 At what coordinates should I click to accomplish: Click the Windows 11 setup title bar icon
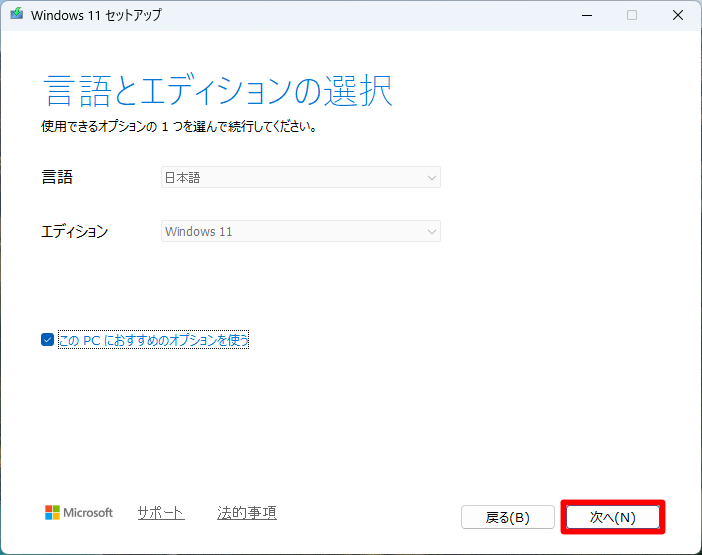coord(17,14)
